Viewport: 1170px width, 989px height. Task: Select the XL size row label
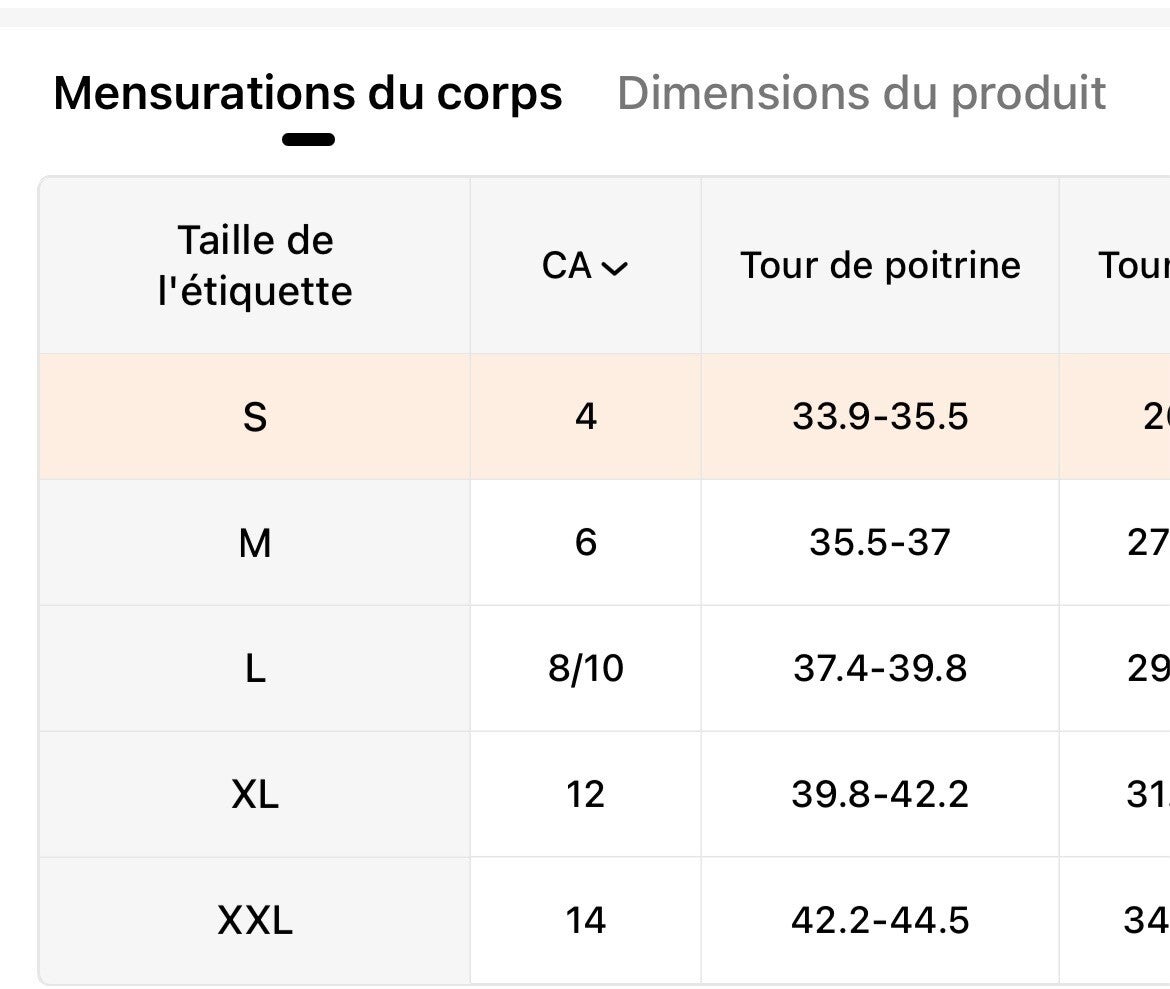[x=255, y=795]
